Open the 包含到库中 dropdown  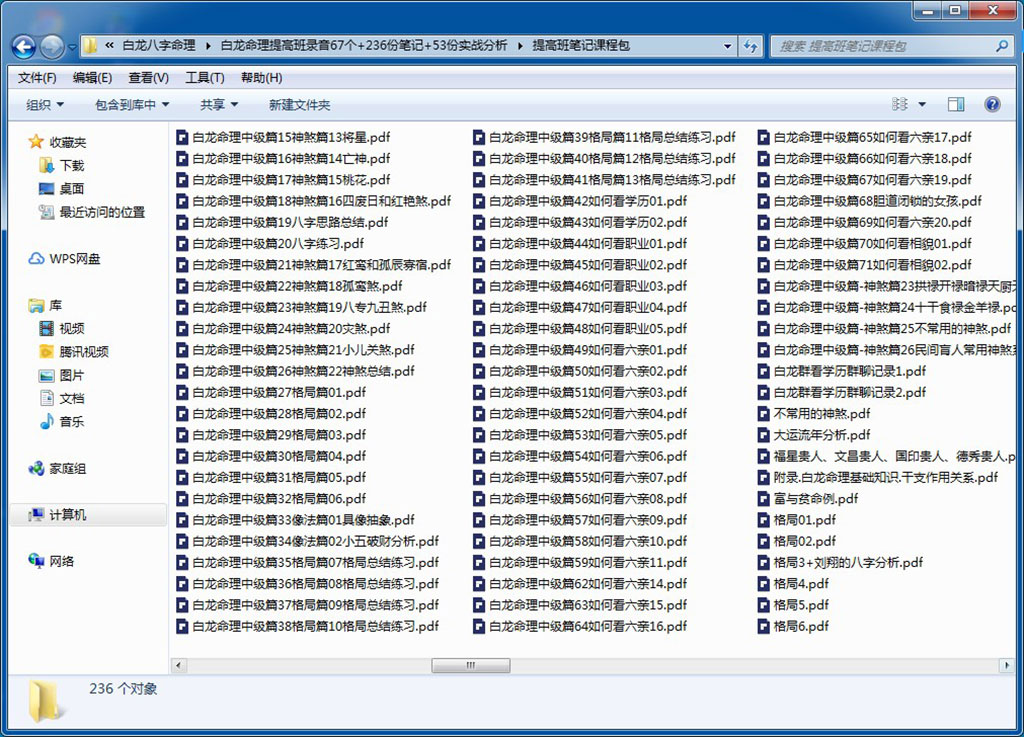[x=132, y=105]
